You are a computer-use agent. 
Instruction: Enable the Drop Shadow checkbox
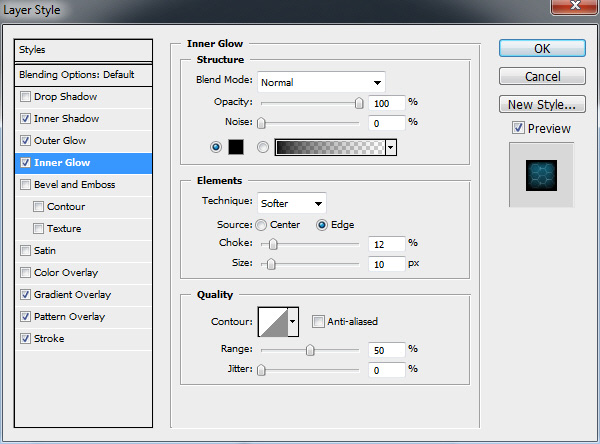[25, 96]
